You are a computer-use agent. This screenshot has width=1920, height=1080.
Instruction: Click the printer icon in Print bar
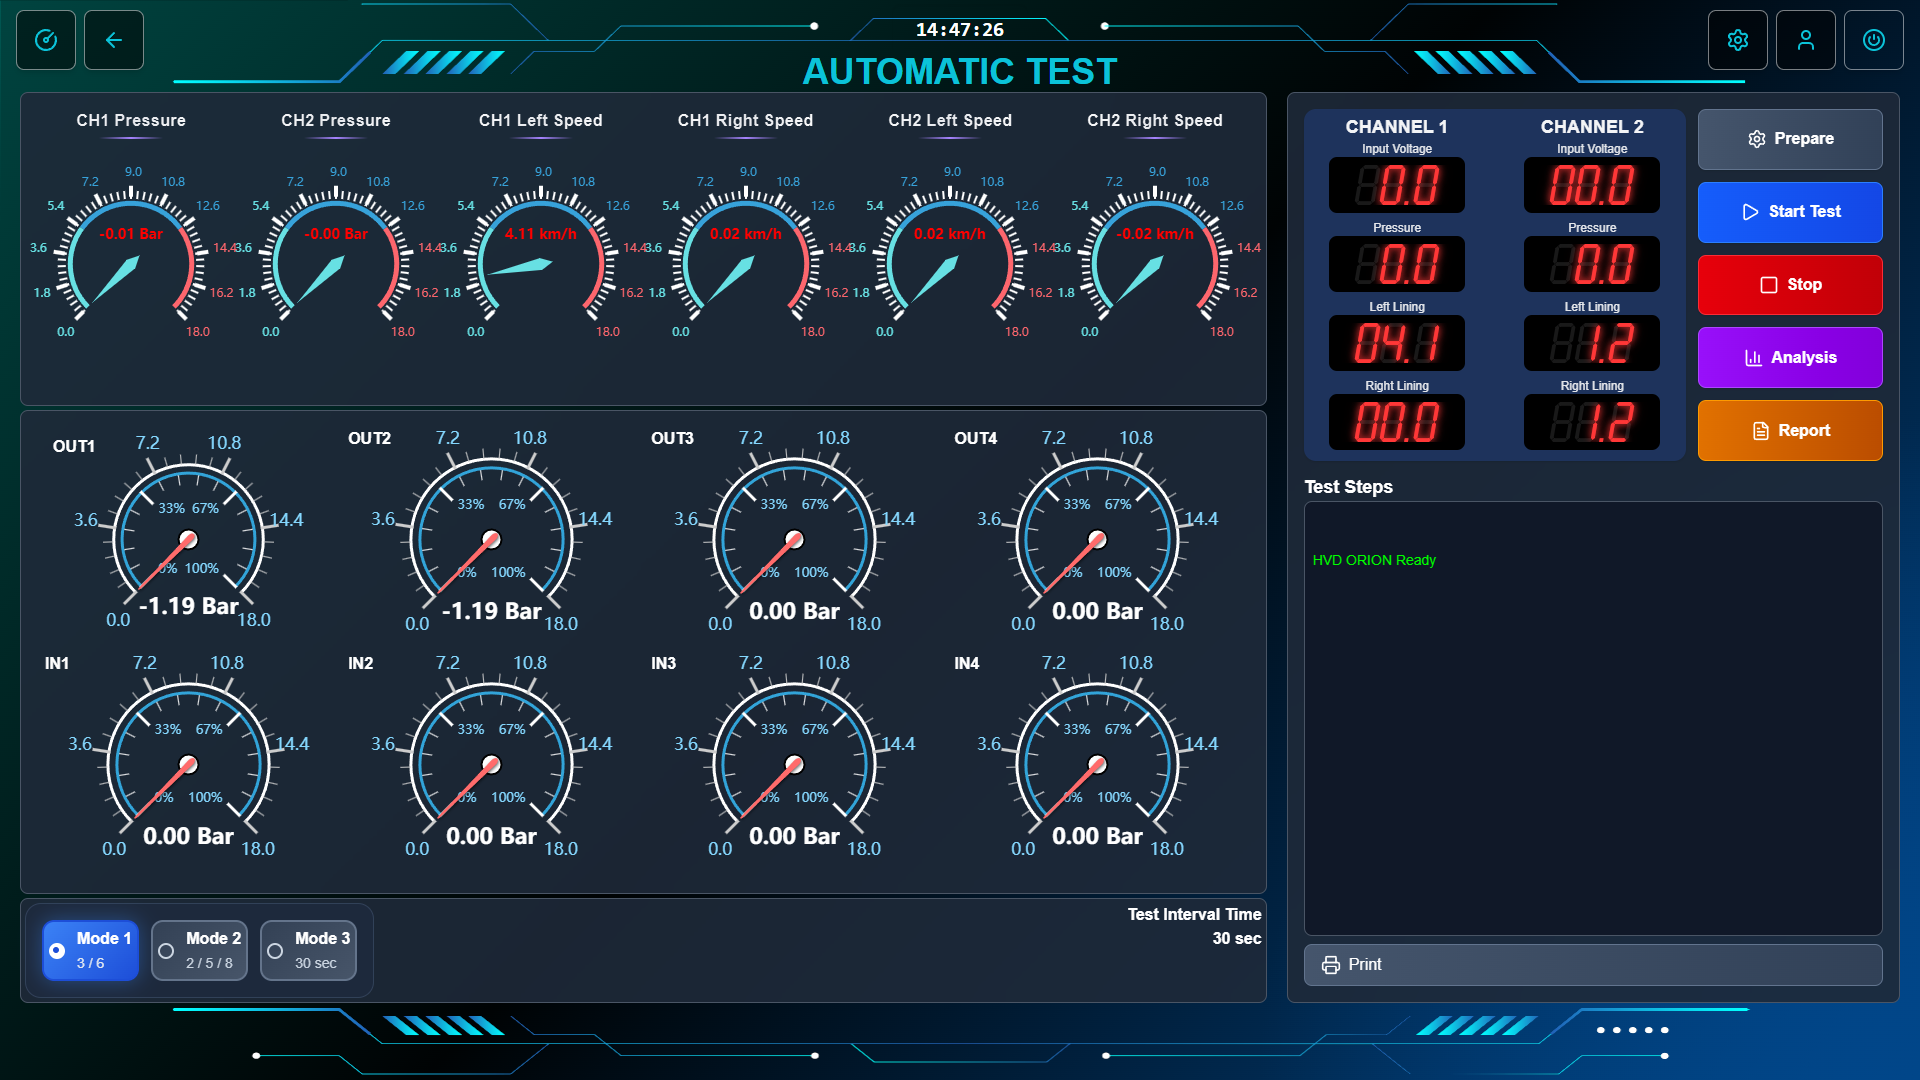[1330, 965]
